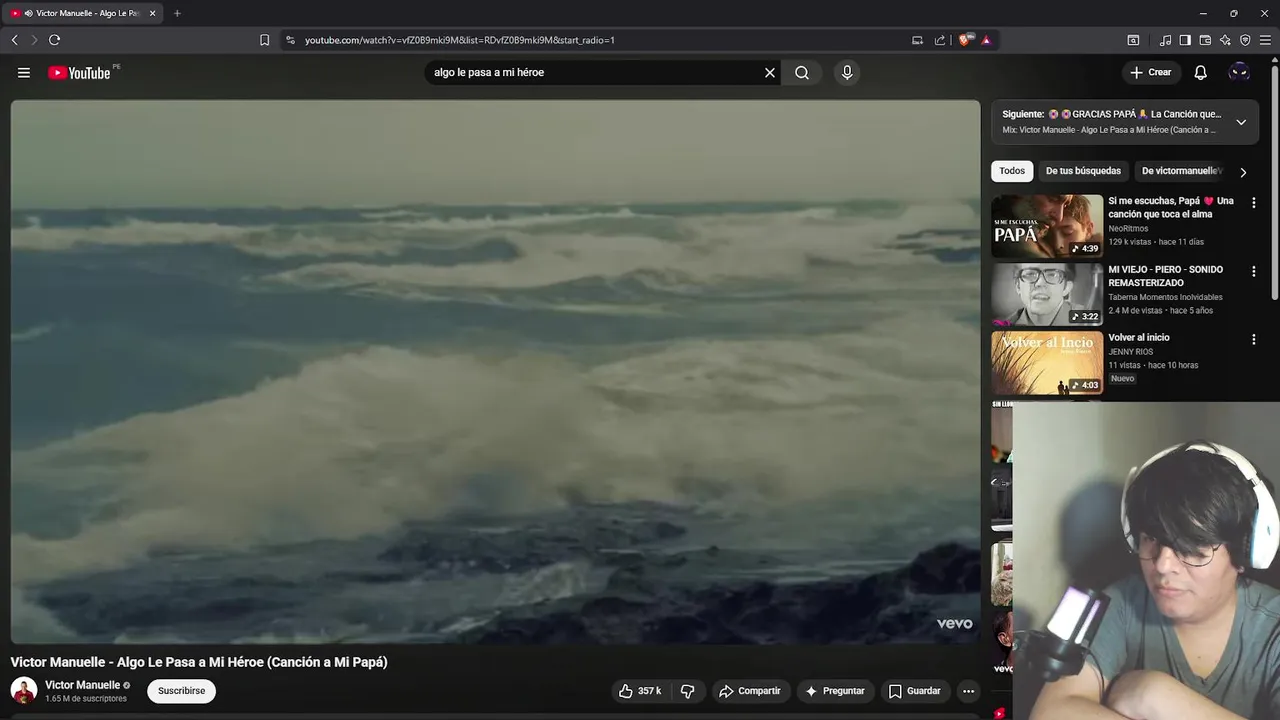Screen dimensions: 1280x720
Task: Click the magnifier search button
Action: [x=802, y=72]
